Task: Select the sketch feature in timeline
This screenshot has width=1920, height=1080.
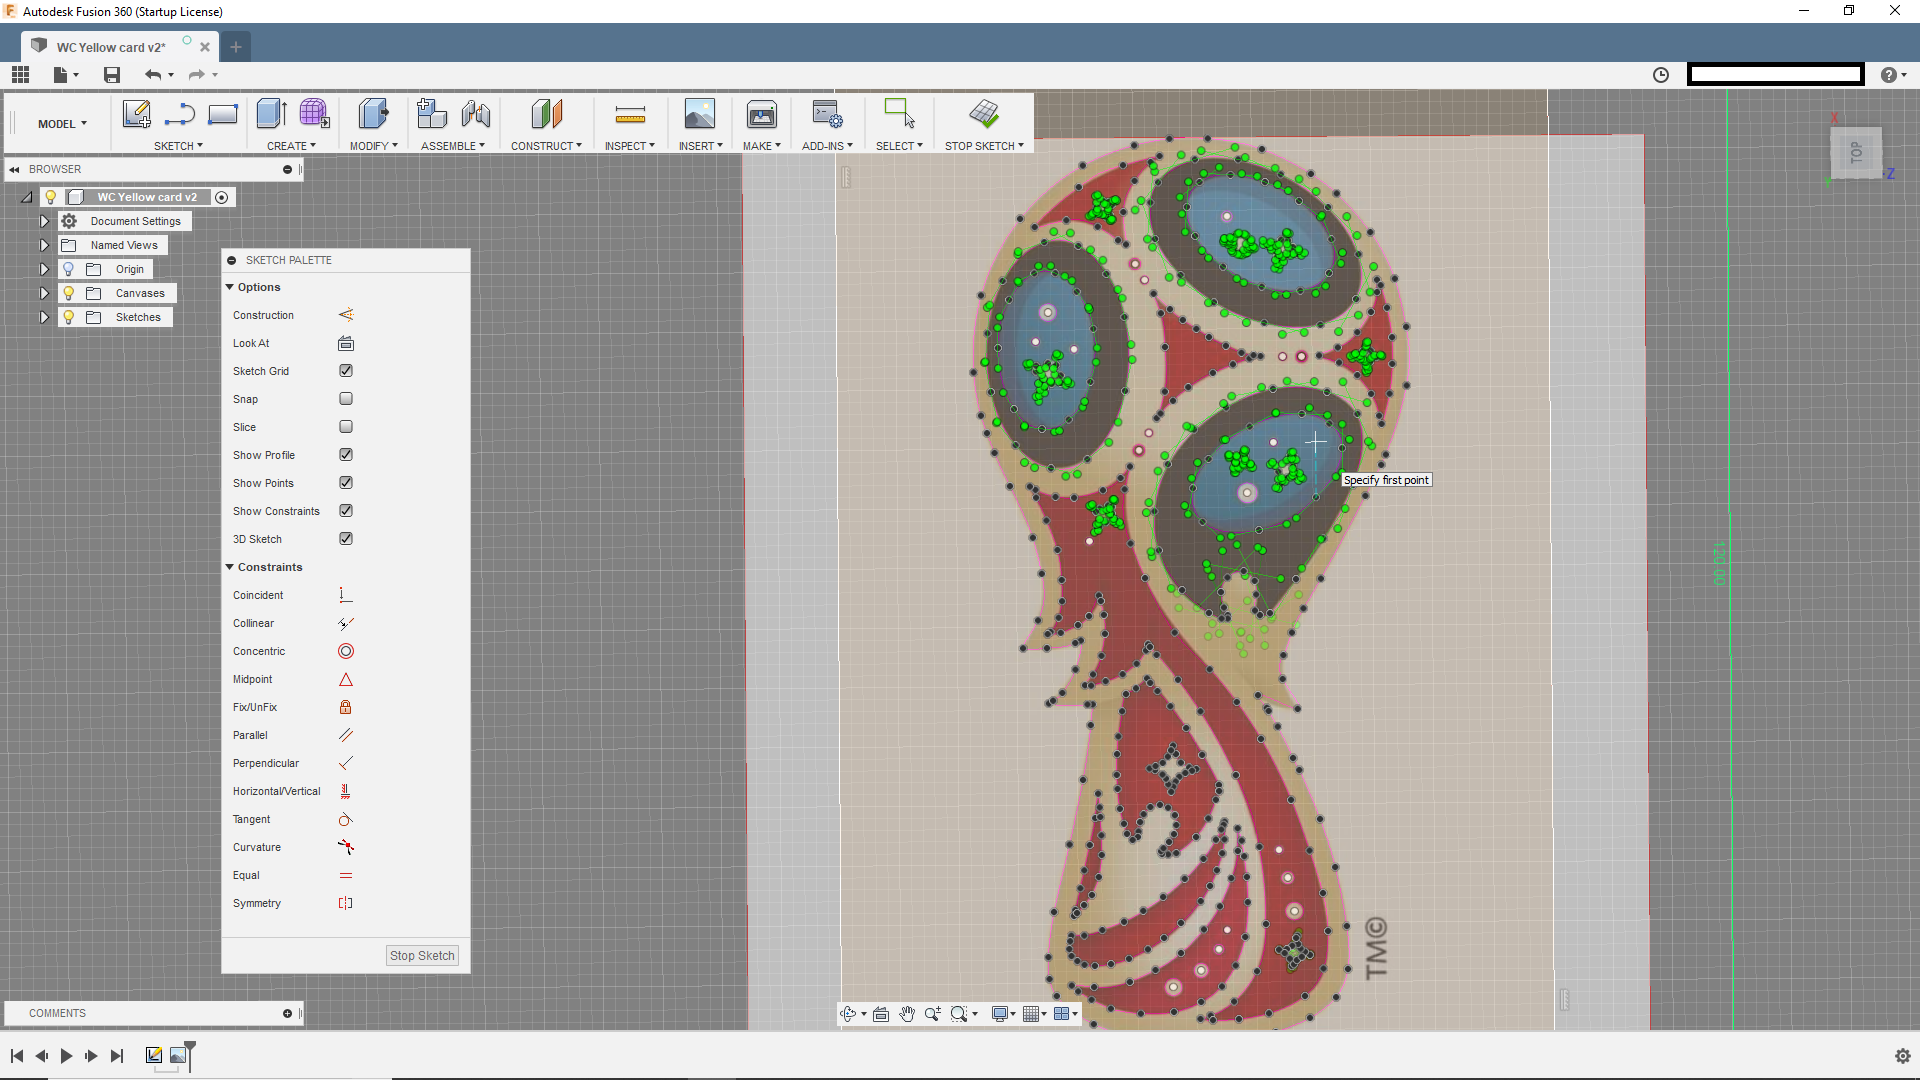Action: point(154,1055)
